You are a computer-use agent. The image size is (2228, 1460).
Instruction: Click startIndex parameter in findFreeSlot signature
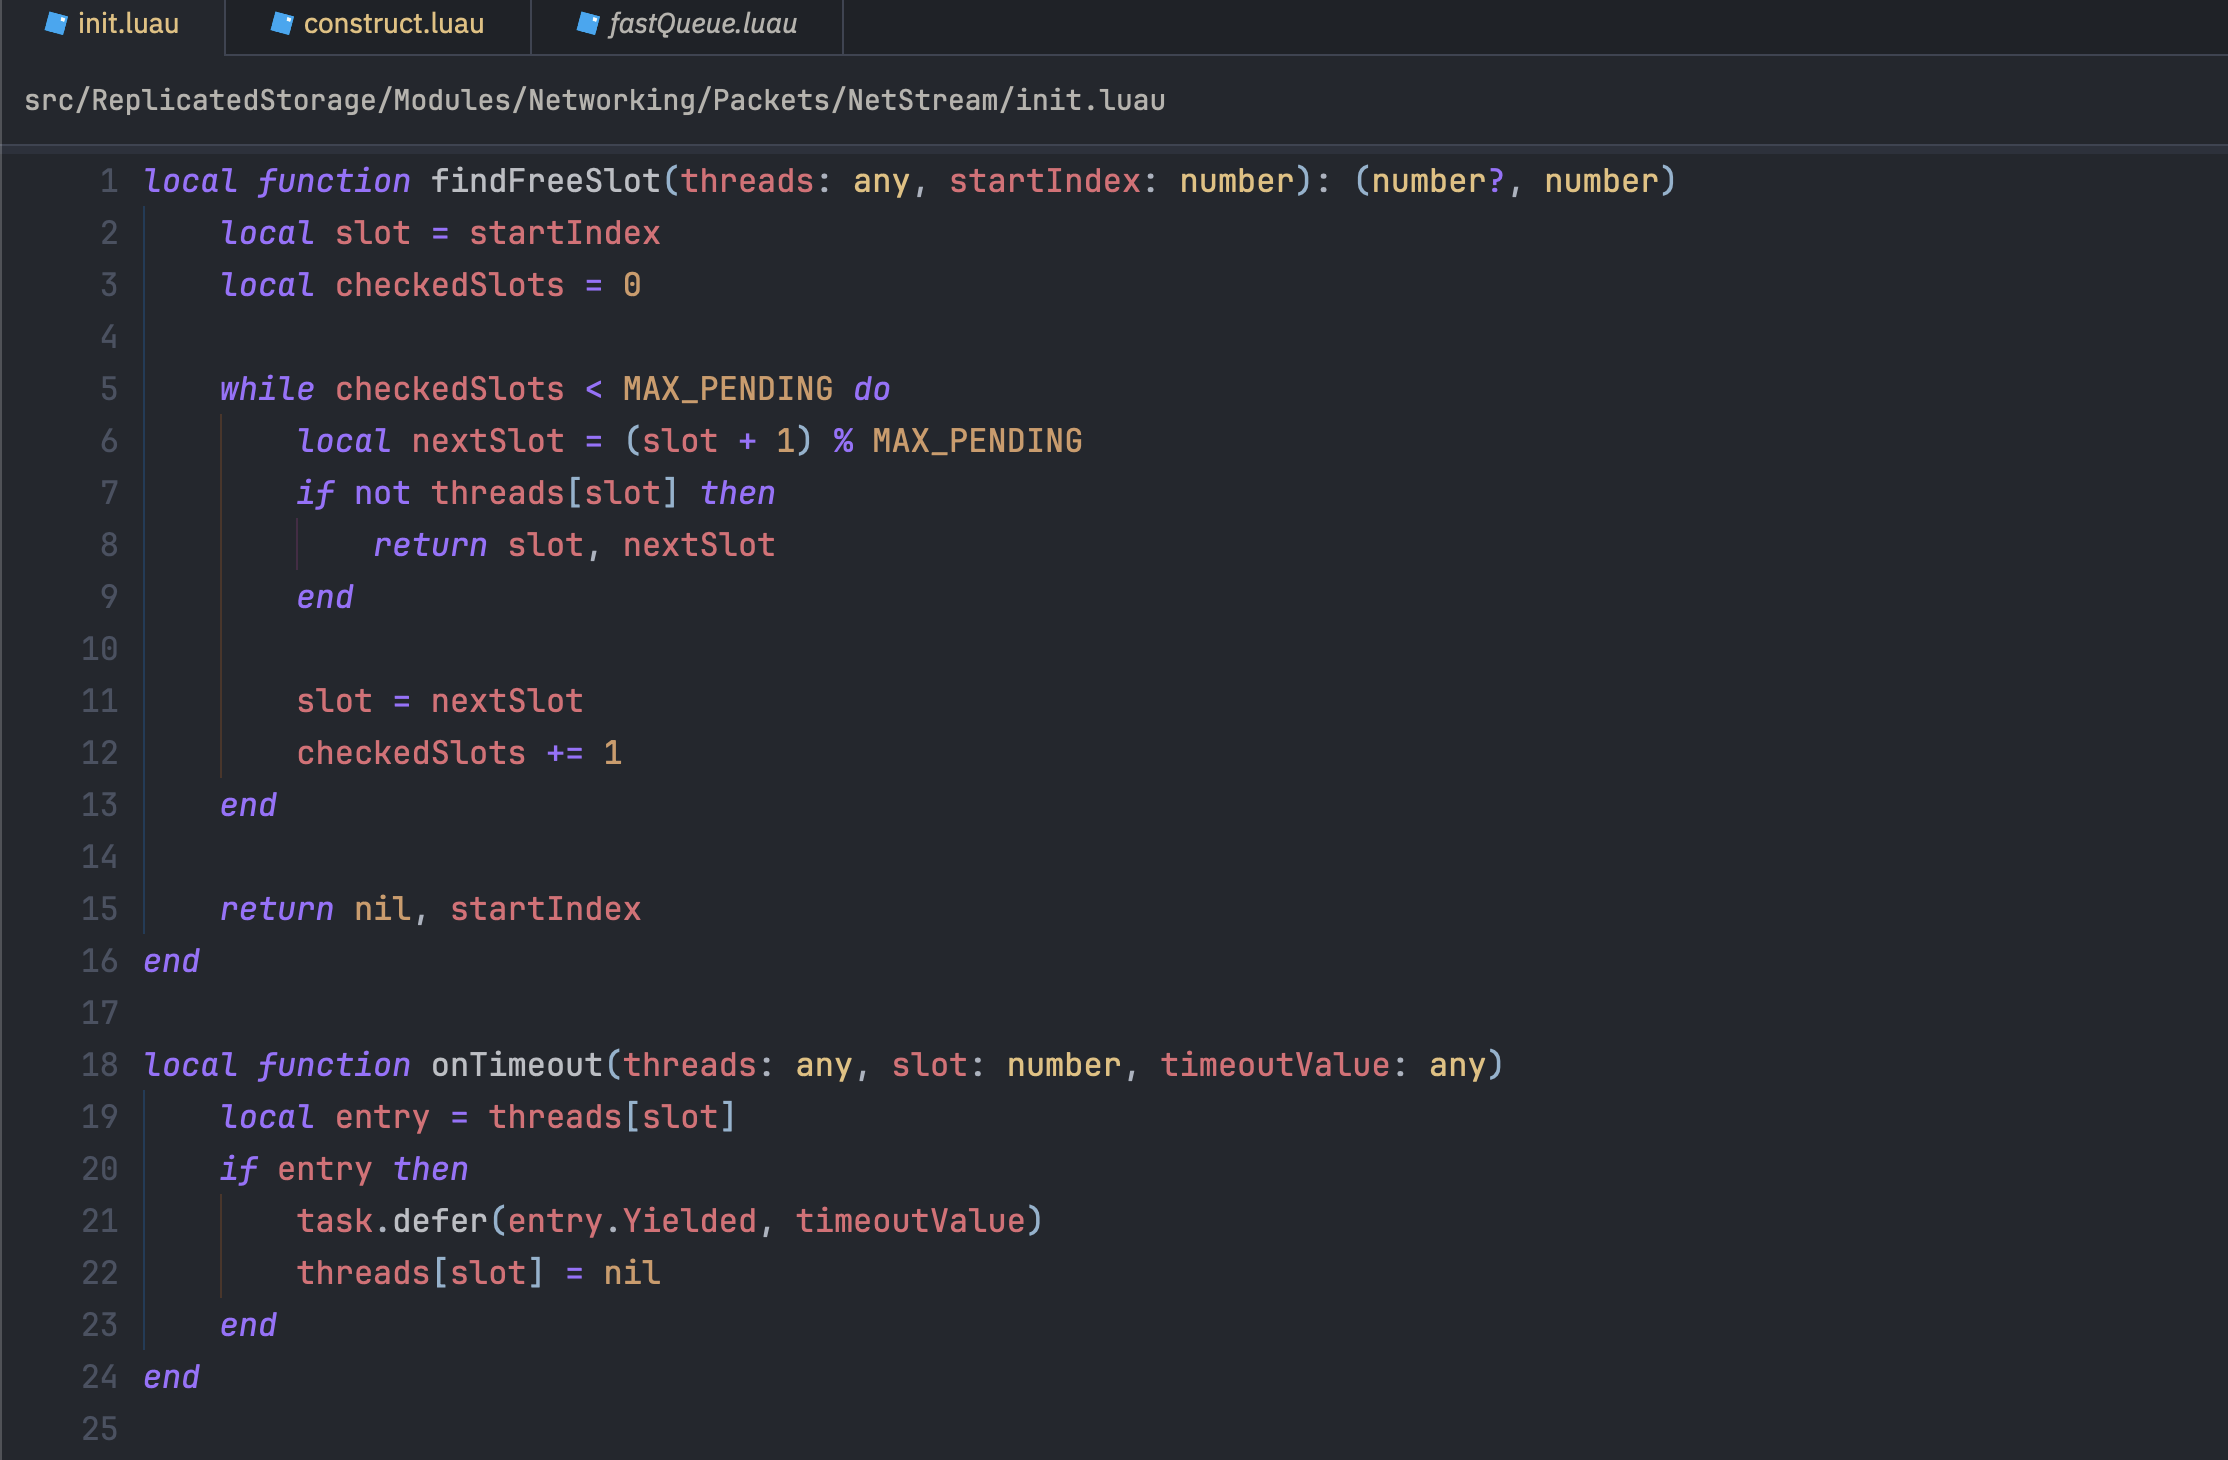click(1045, 181)
